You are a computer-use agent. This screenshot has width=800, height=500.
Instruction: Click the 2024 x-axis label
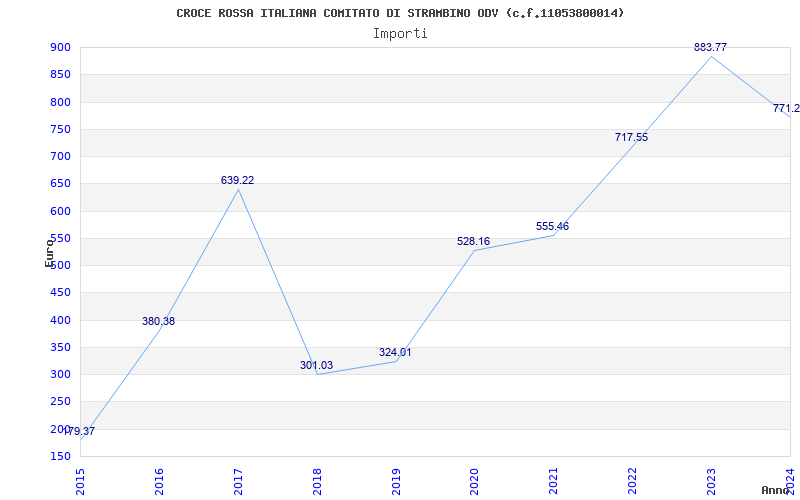click(790, 482)
